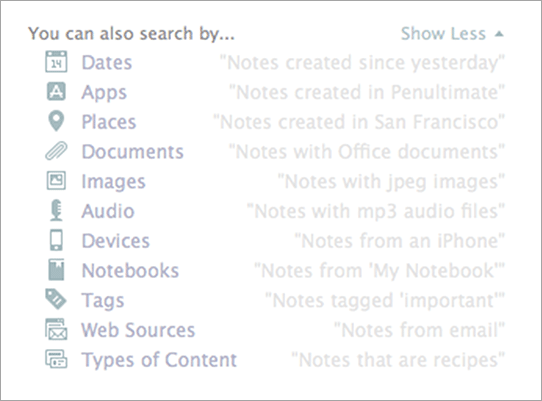Screen dimensions: 542x401
Task: Choose the Documents paperclip icon
Action: pos(56,151)
